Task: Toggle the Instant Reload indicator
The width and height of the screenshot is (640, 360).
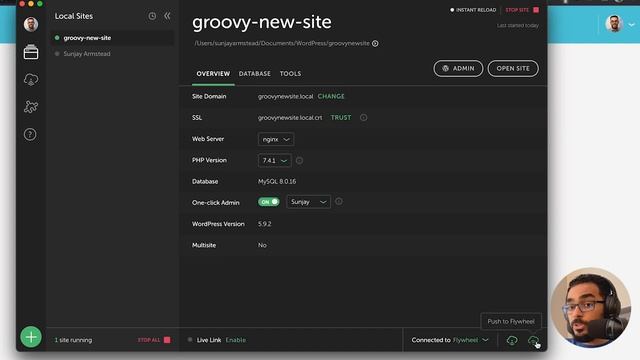Action: coord(473,10)
